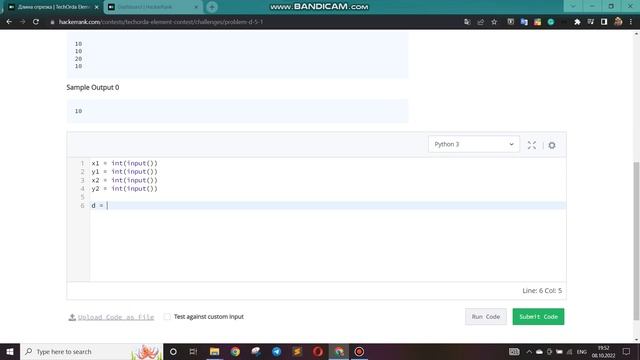Switch to the second HackerRank dashboard tab
Viewport: 640px width, 360px height.
(x=152, y=7)
